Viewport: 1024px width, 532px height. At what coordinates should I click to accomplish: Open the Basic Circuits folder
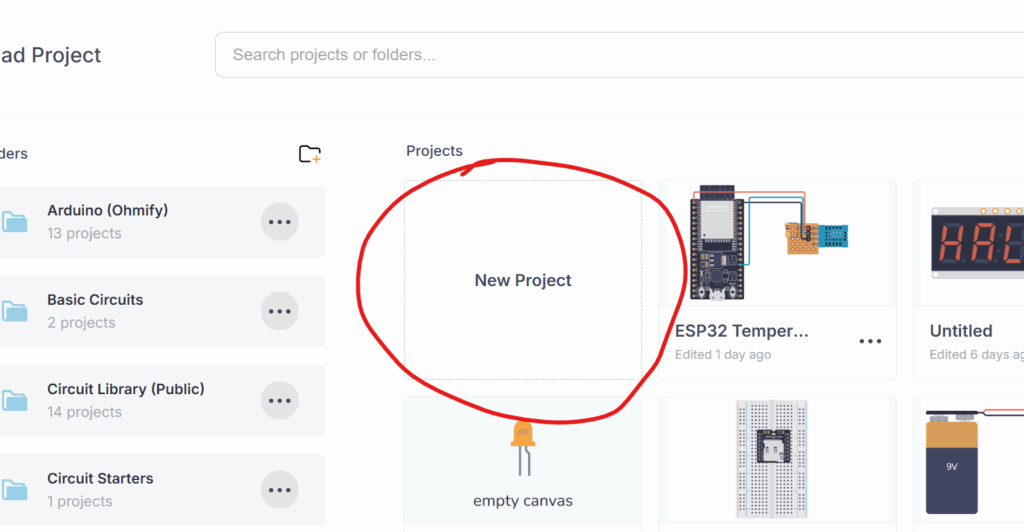tap(95, 300)
